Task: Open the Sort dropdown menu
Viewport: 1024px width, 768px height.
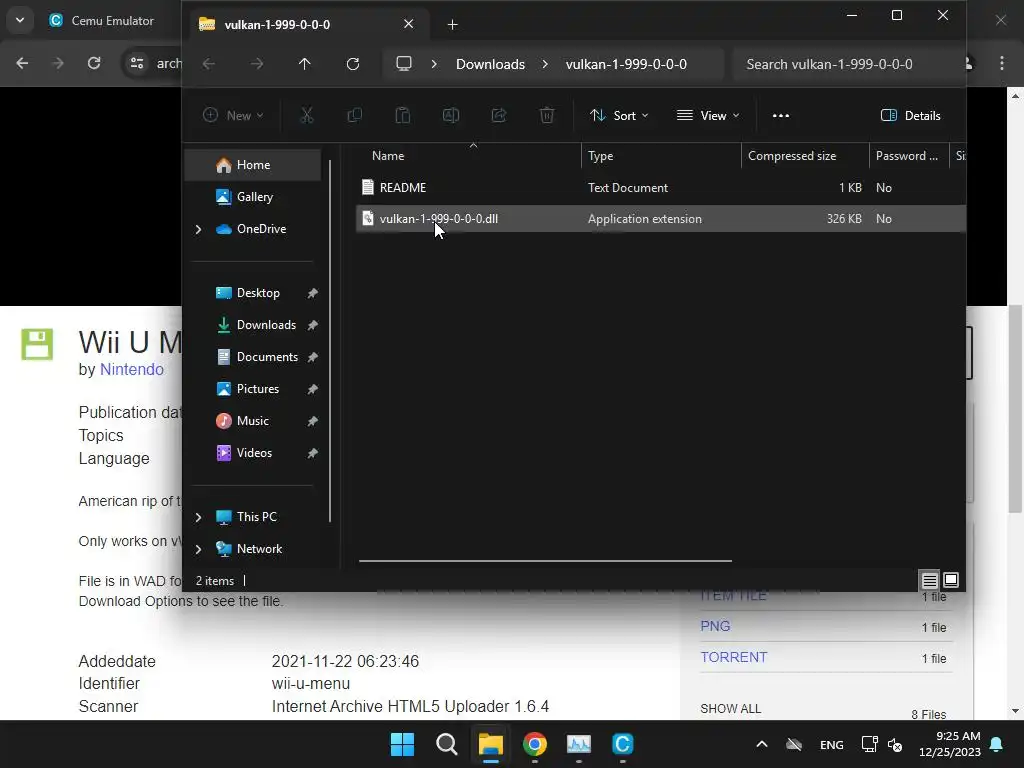Action: (618, 116)
